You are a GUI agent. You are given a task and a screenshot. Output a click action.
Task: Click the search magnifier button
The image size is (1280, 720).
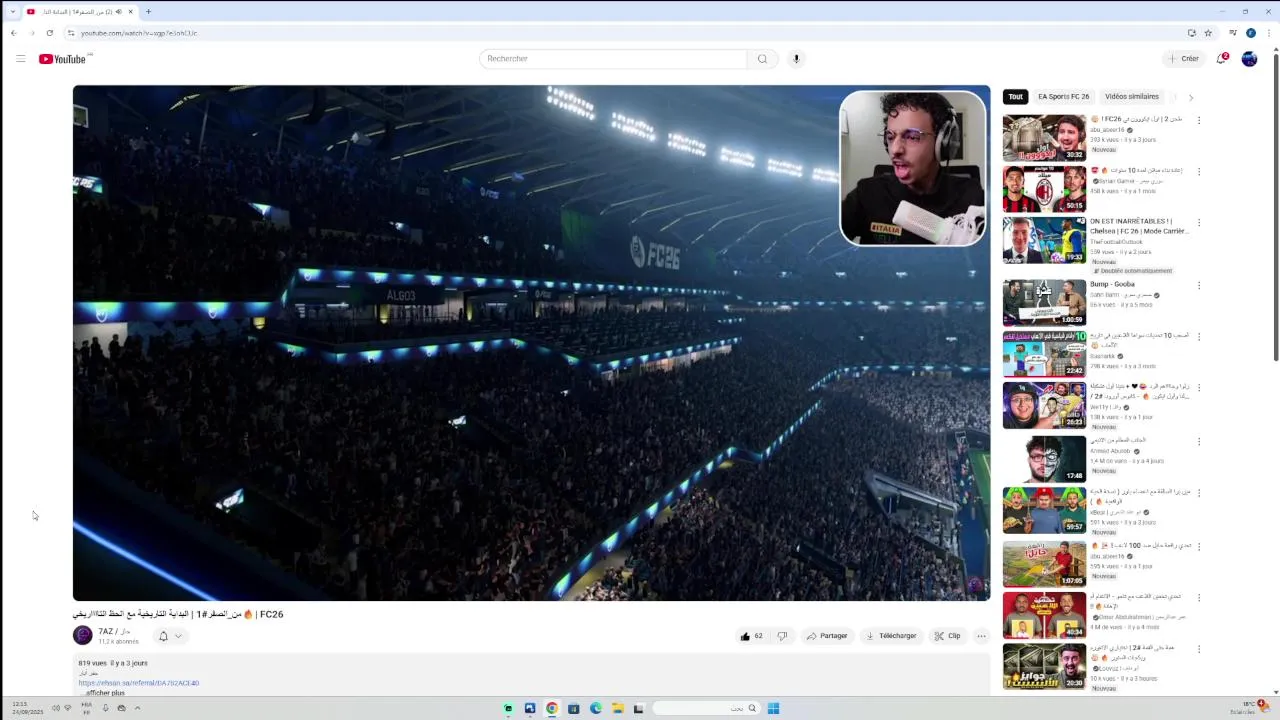click(762, 59)
